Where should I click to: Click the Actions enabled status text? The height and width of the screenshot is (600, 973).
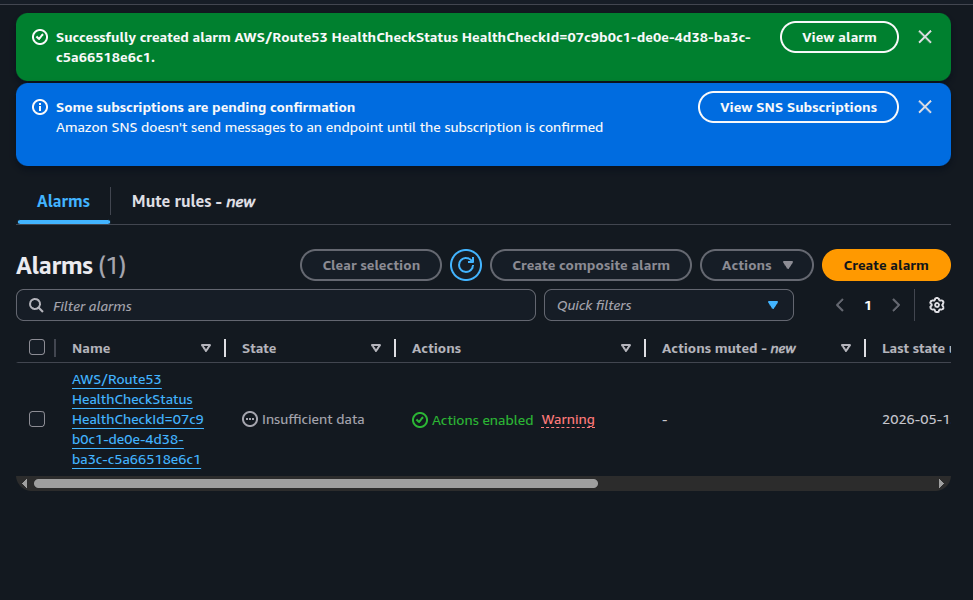[482, 420]
